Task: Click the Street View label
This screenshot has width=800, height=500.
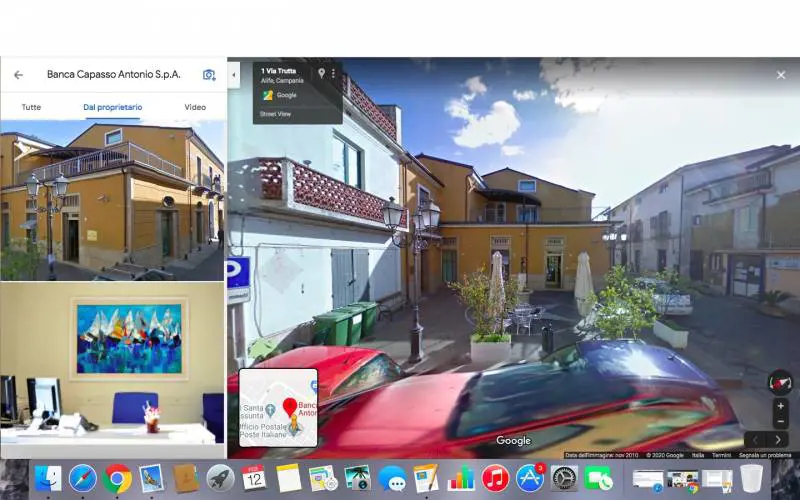Action: pos(275,114)
